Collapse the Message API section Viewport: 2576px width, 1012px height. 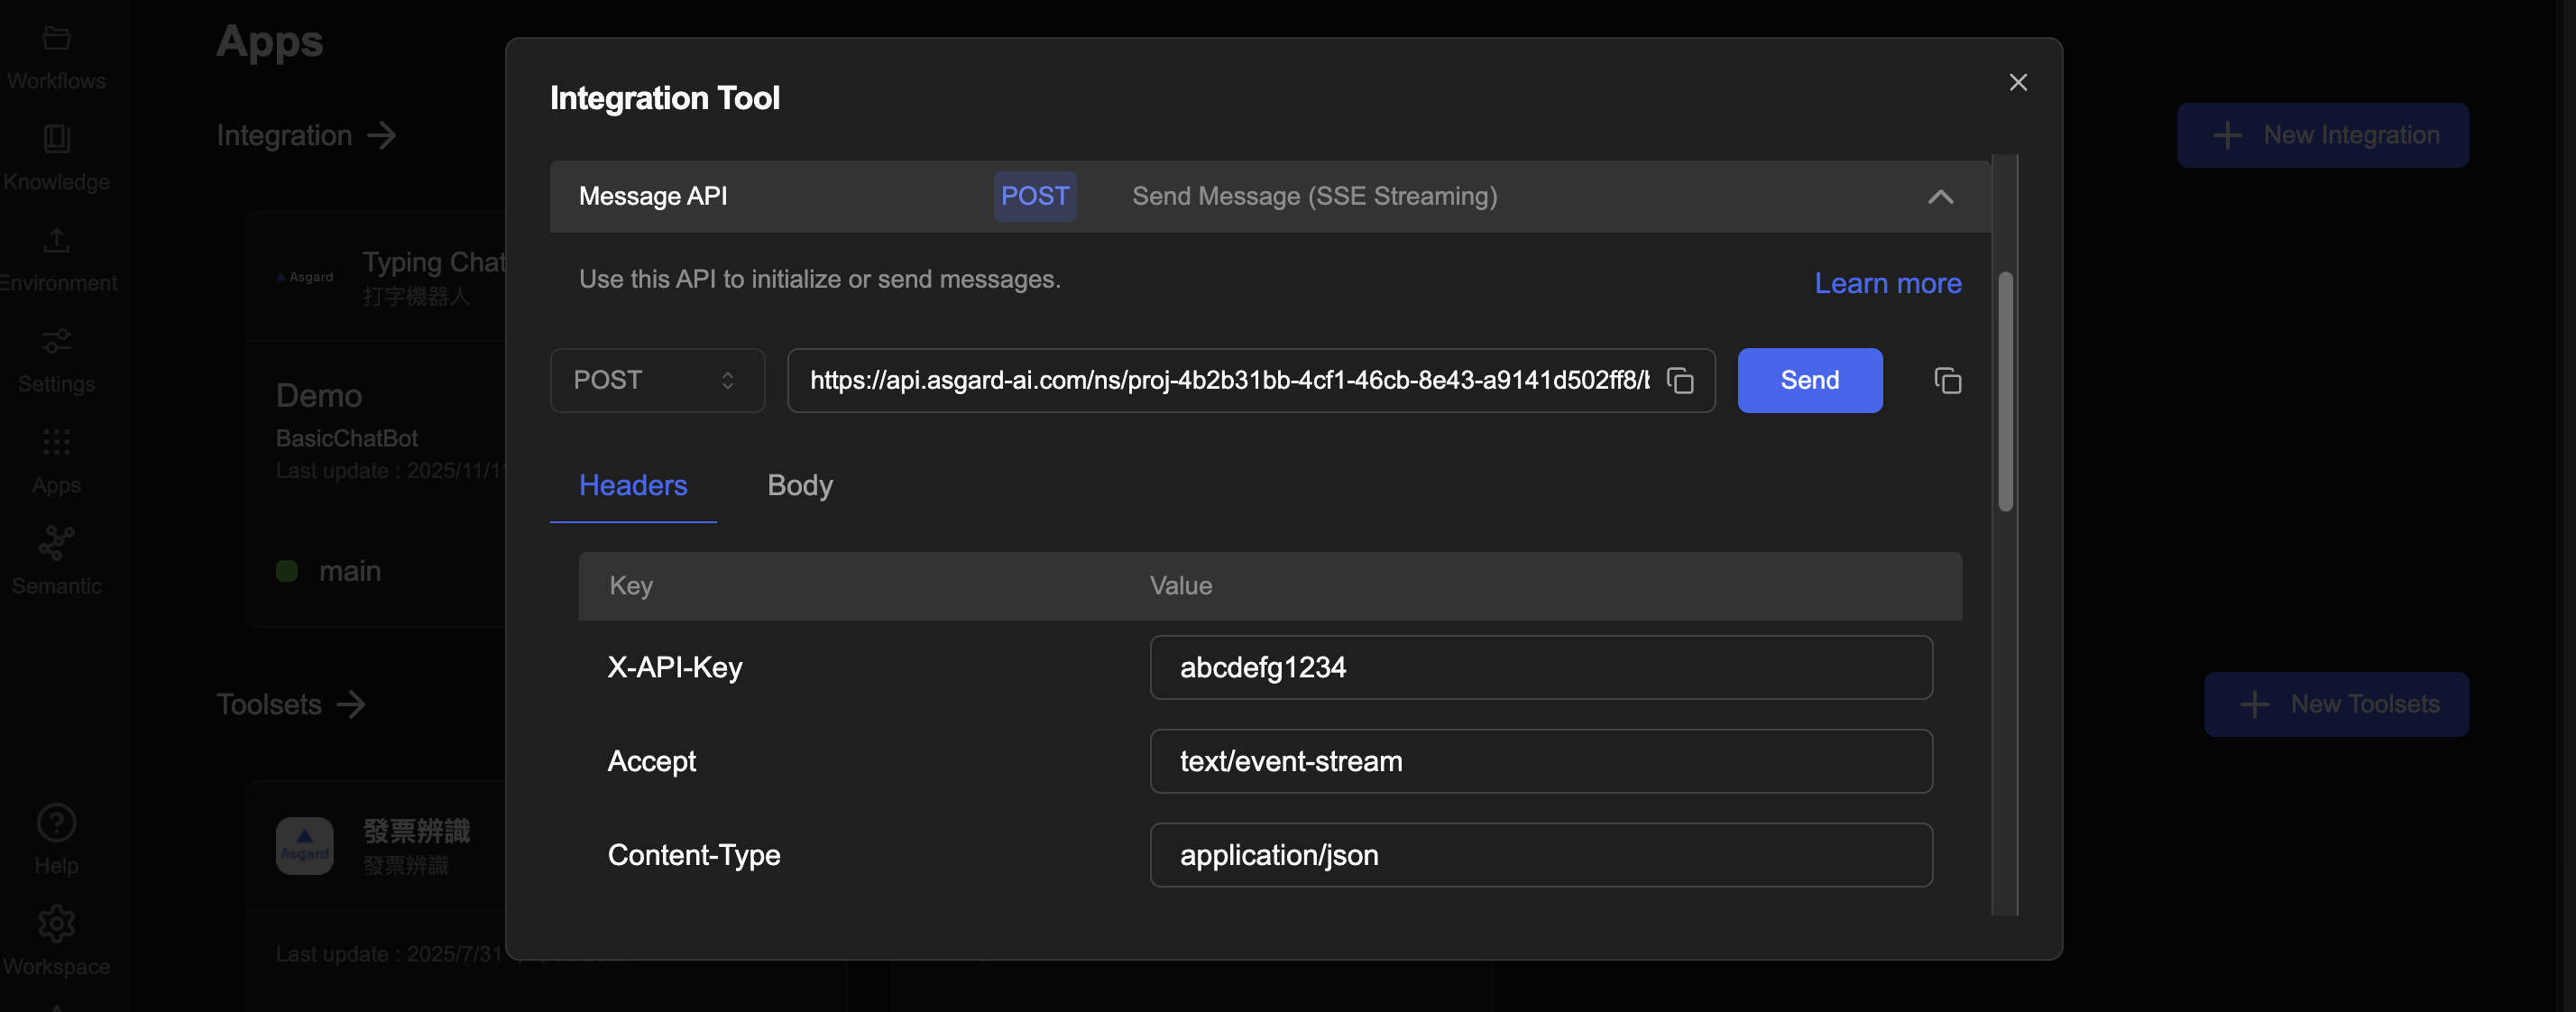click(x=1940, y=197)
